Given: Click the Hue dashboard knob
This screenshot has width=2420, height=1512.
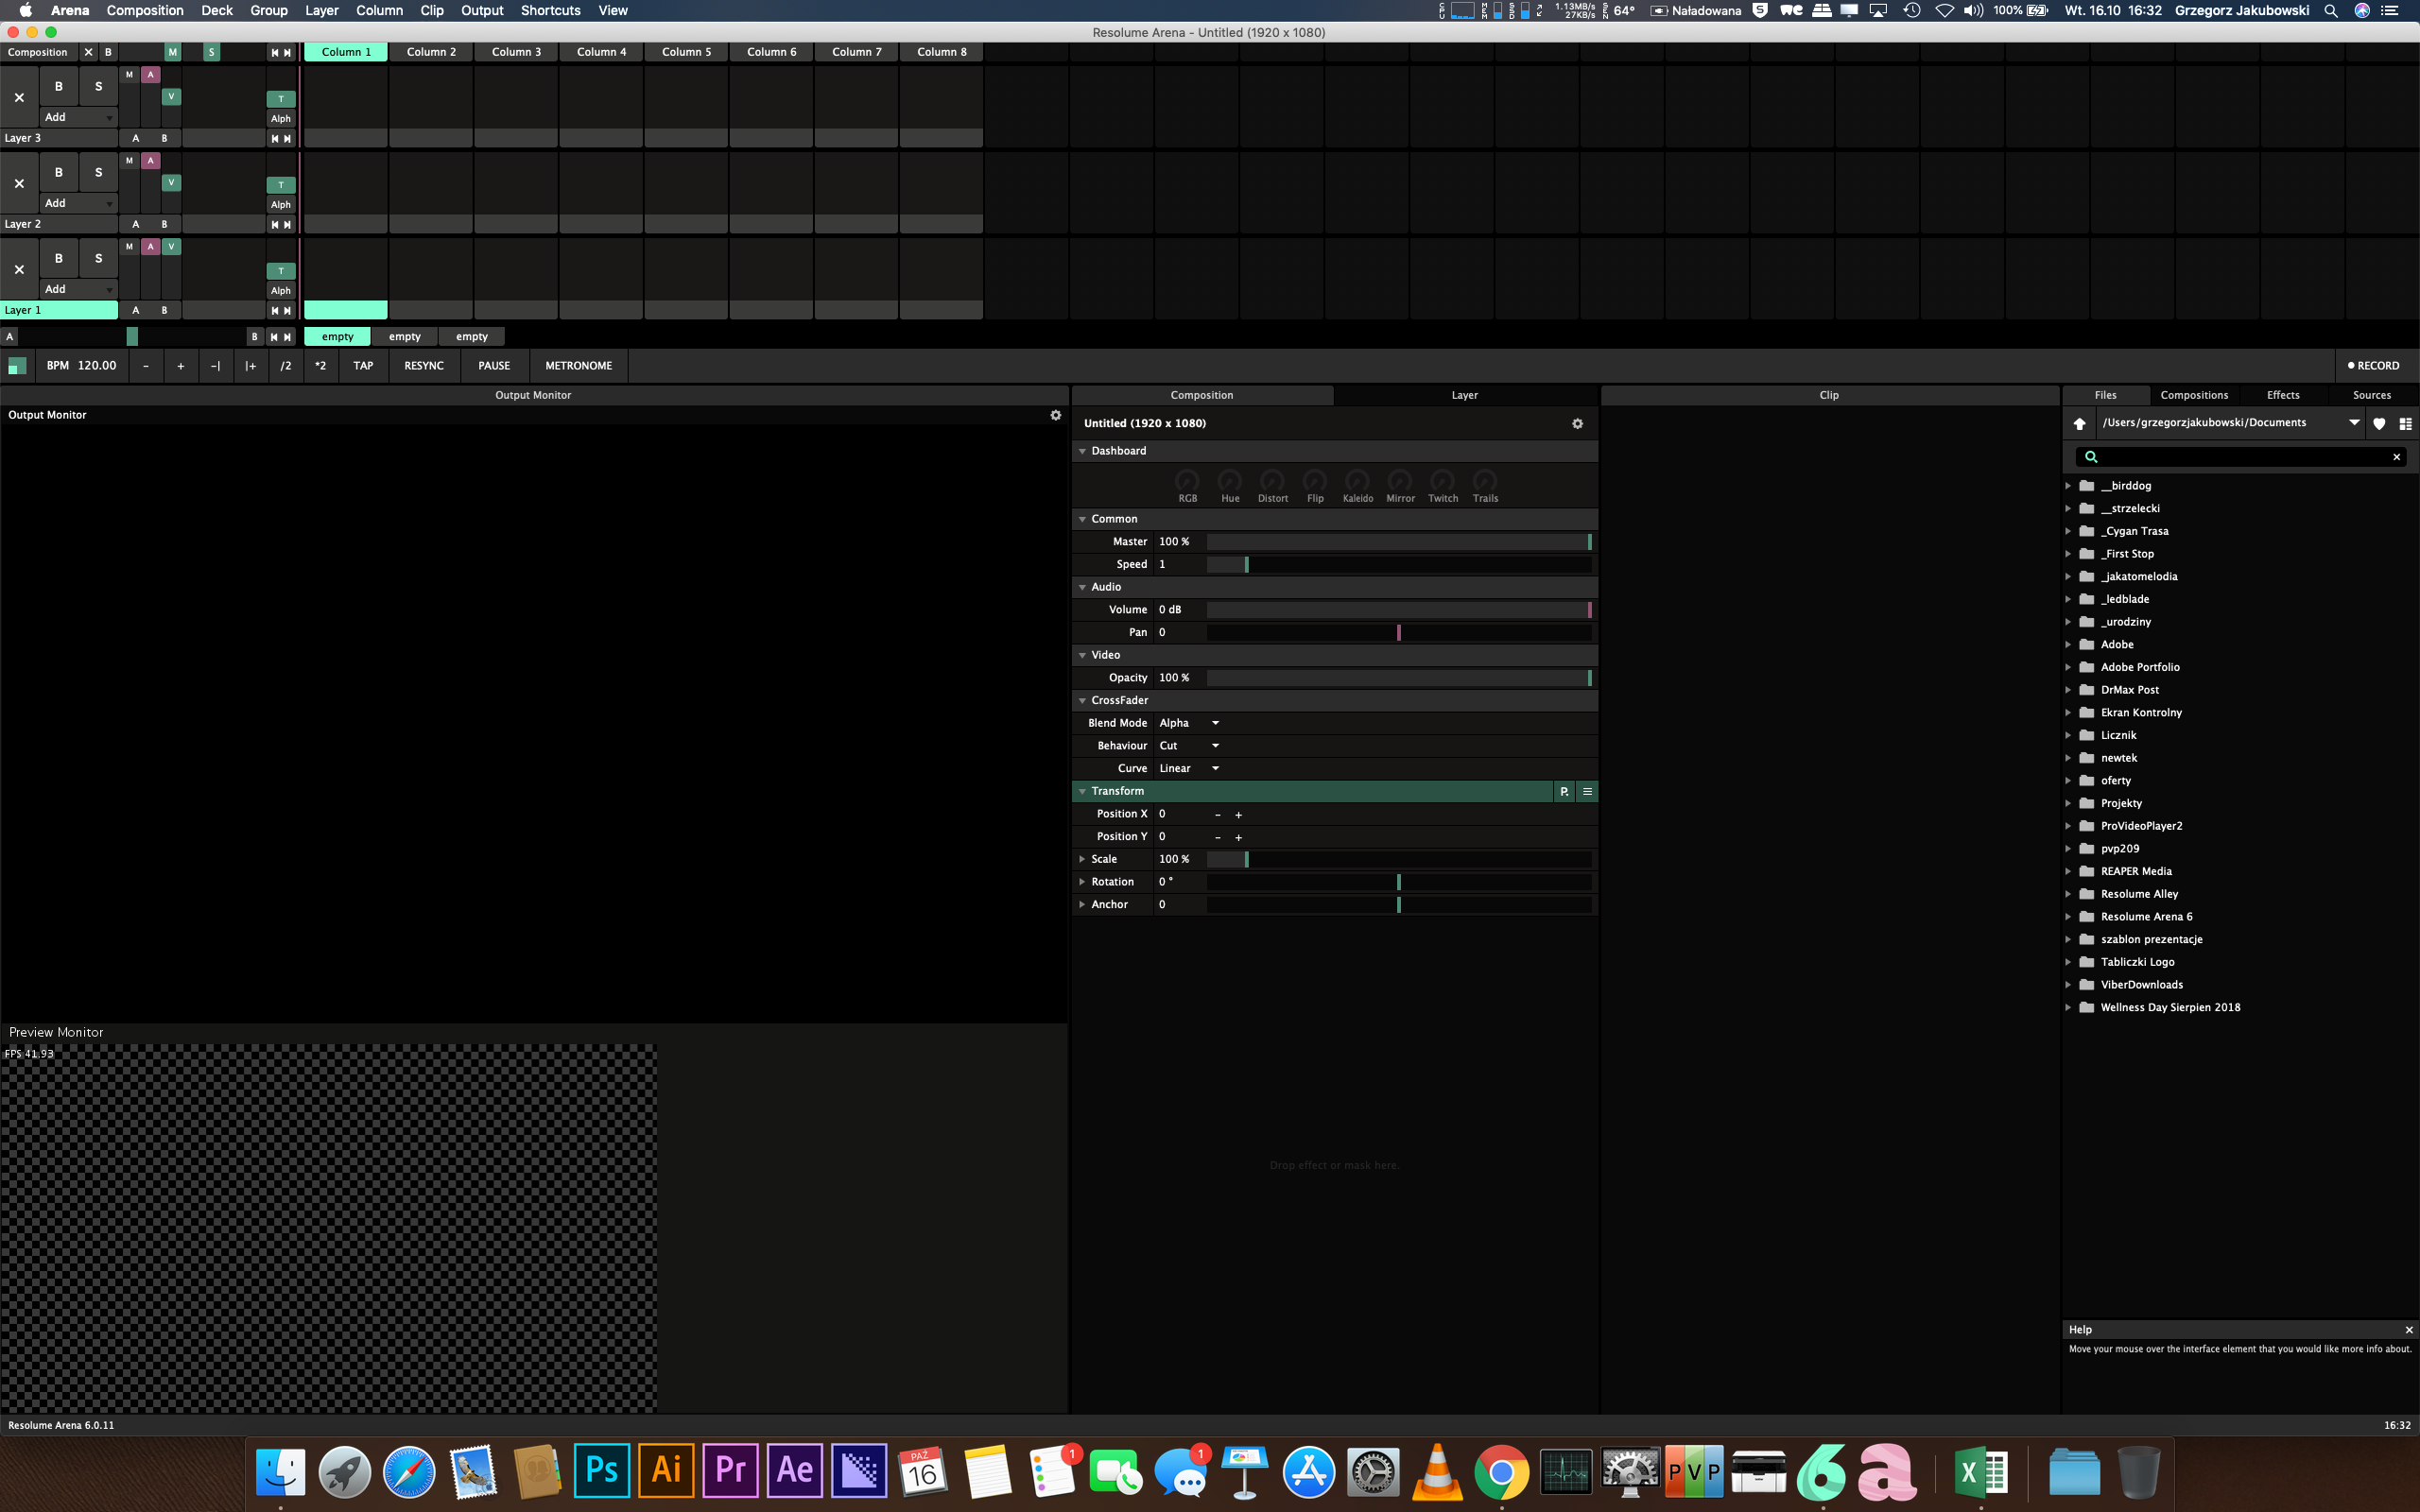Looking at the screenshot, I should tap(1230, 482).
